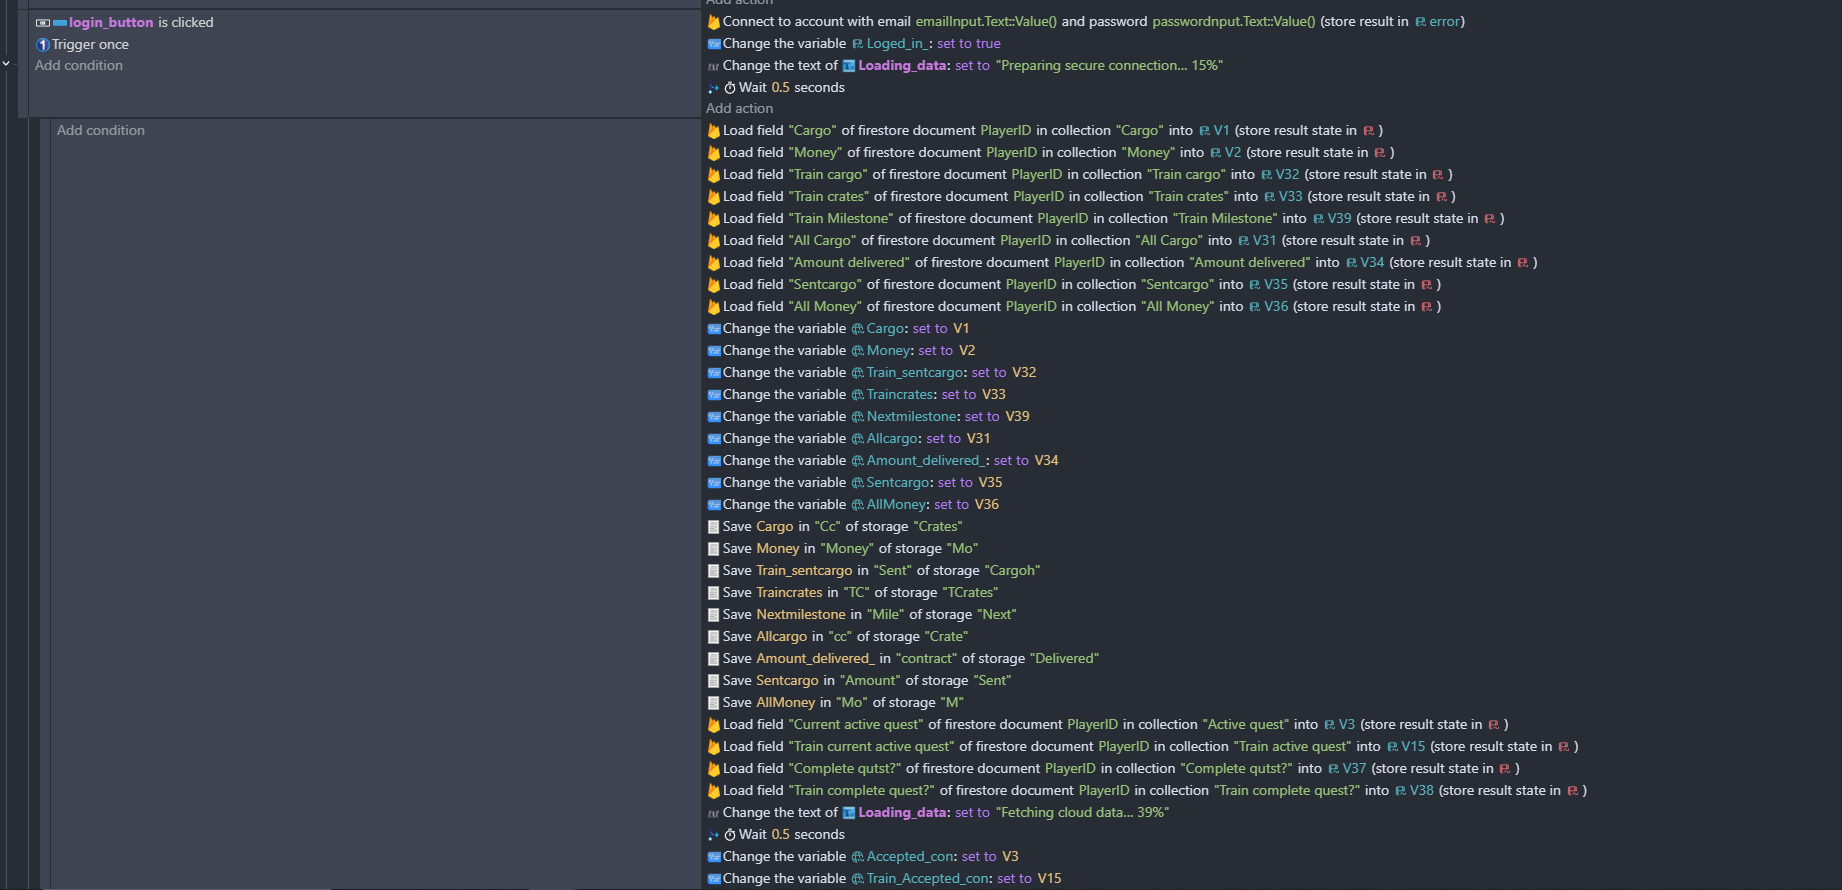Click Allcargo variable in Change the variable row

click(892, 438)
